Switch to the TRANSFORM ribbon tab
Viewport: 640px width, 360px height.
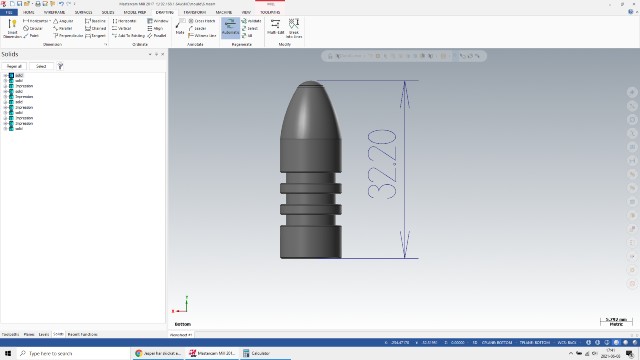(194, 12)
